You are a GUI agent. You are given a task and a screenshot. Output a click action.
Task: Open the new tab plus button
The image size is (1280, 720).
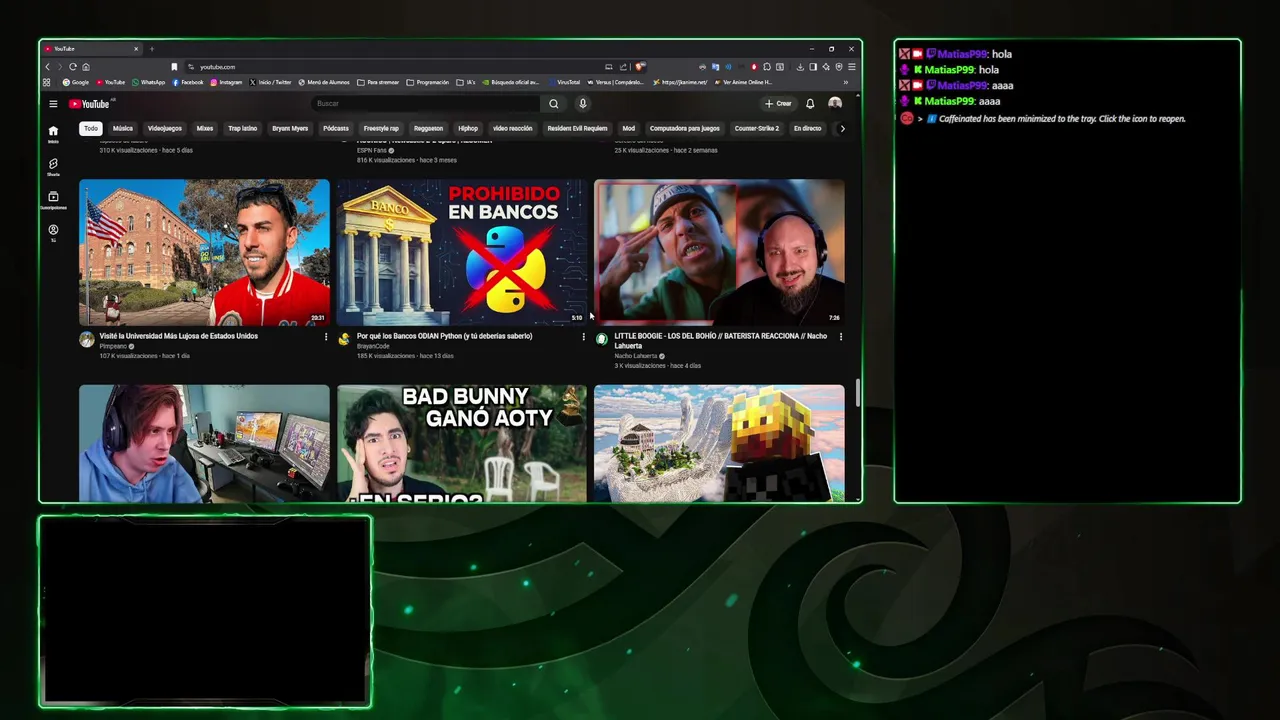pos(152,49)
